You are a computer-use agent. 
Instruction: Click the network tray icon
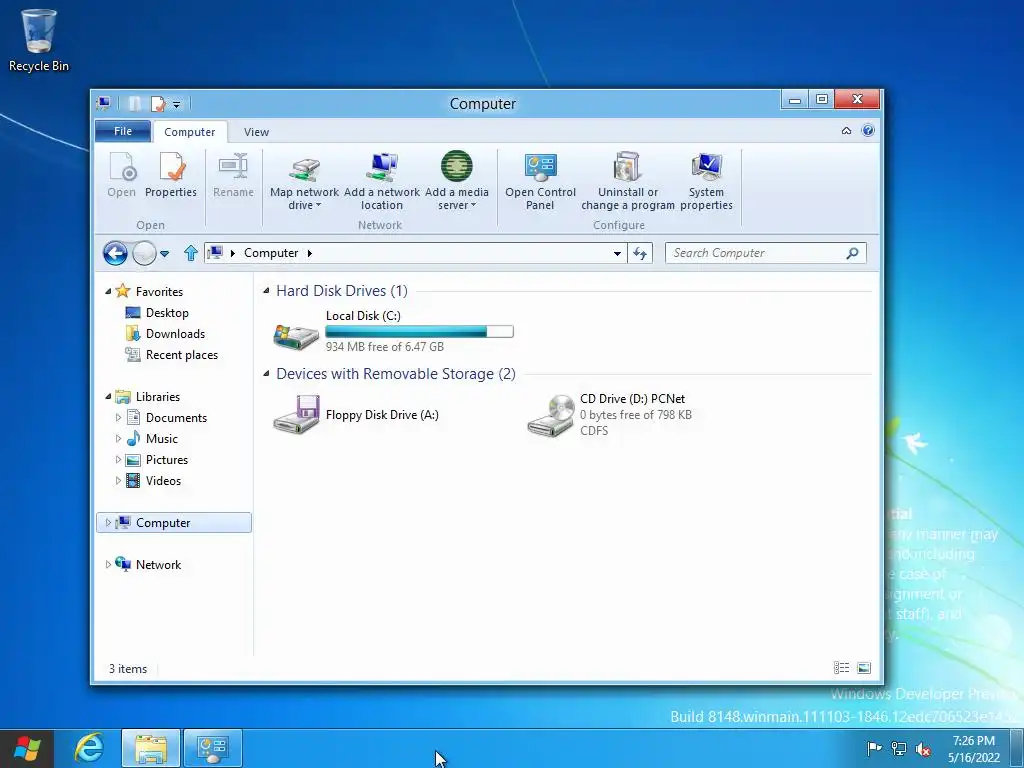899,748
